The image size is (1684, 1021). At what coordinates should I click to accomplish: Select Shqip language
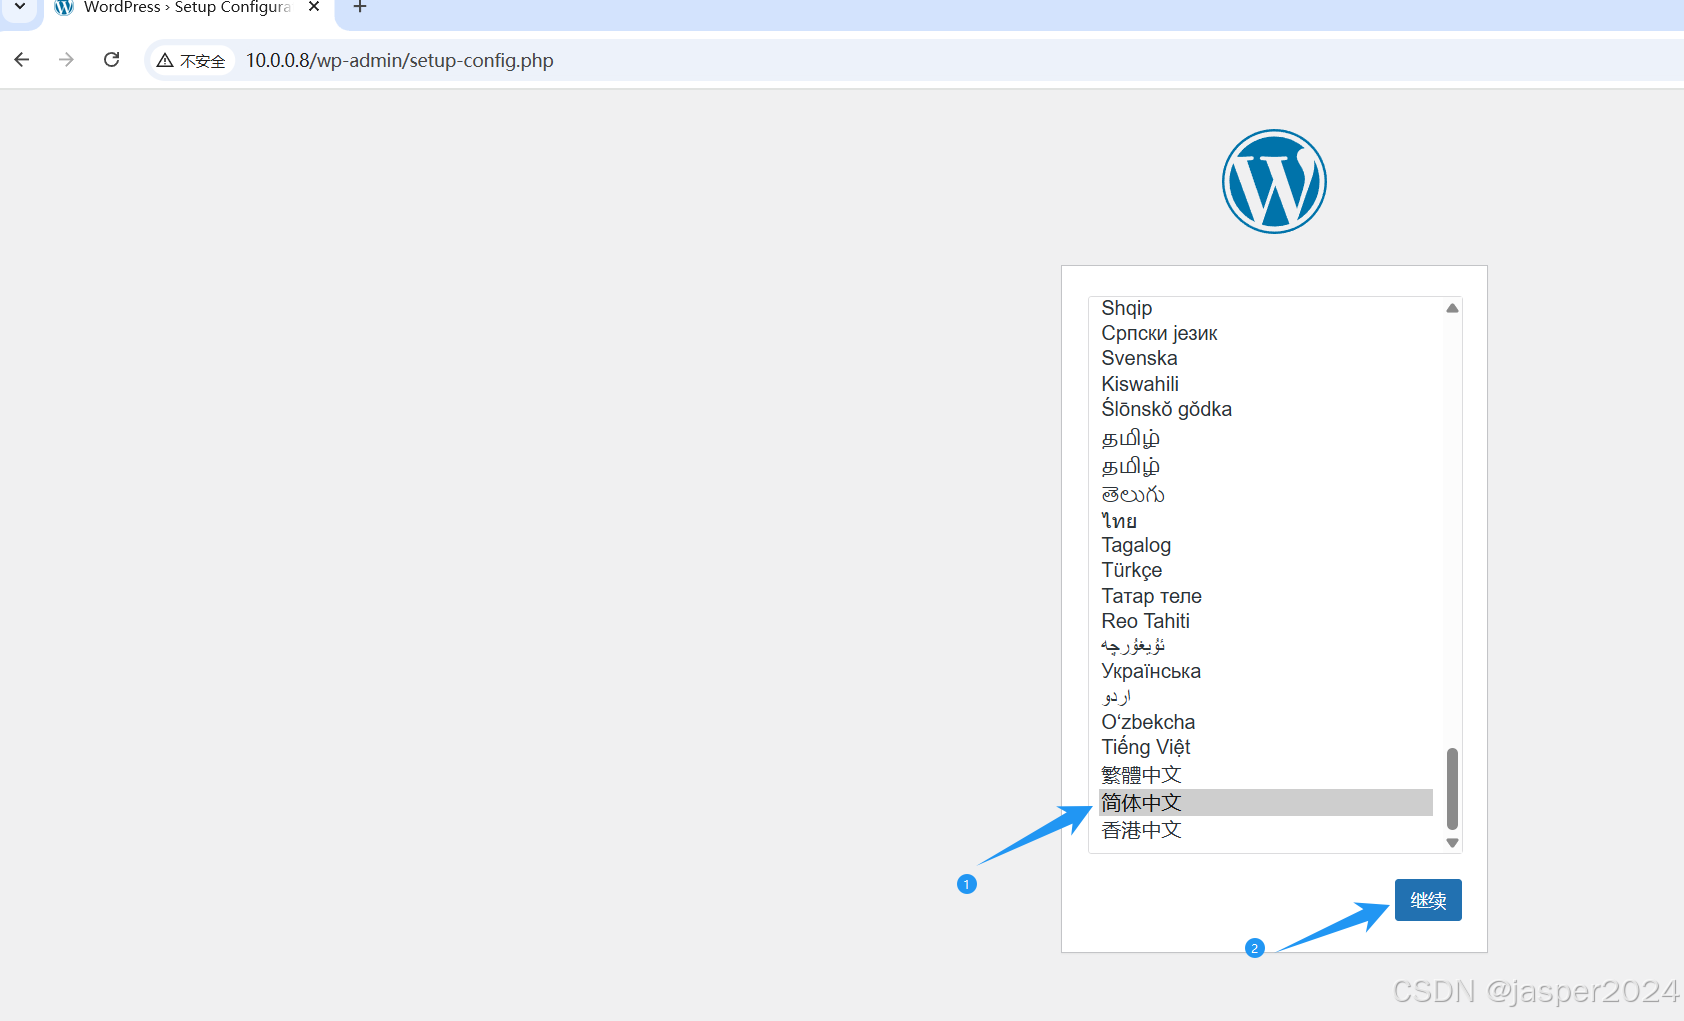pos(1265,308)
